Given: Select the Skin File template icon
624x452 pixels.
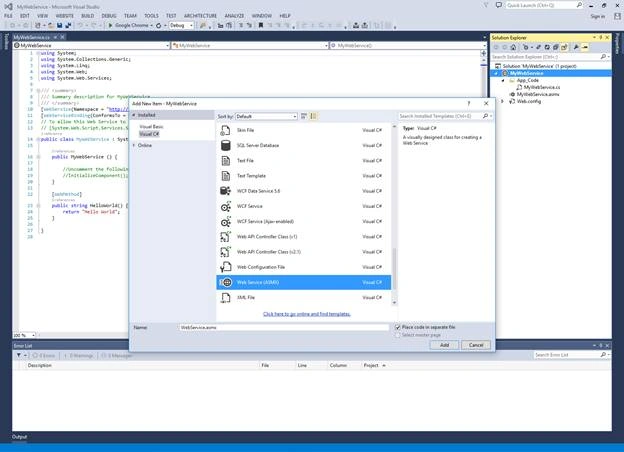Looking at the screenshot, I should coord(226,130).
